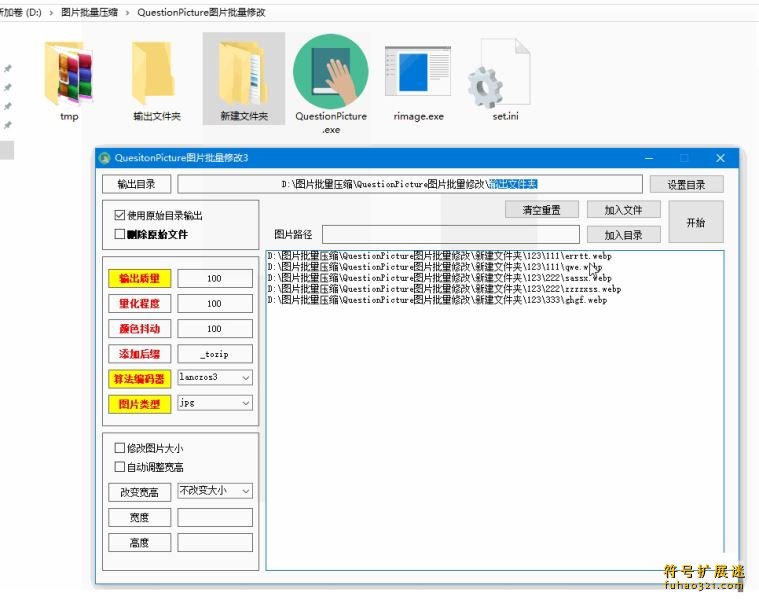This screenshot has width=759, height=600.
Task: Click the first quick access pin icon
Action: (x=8, y=69)
